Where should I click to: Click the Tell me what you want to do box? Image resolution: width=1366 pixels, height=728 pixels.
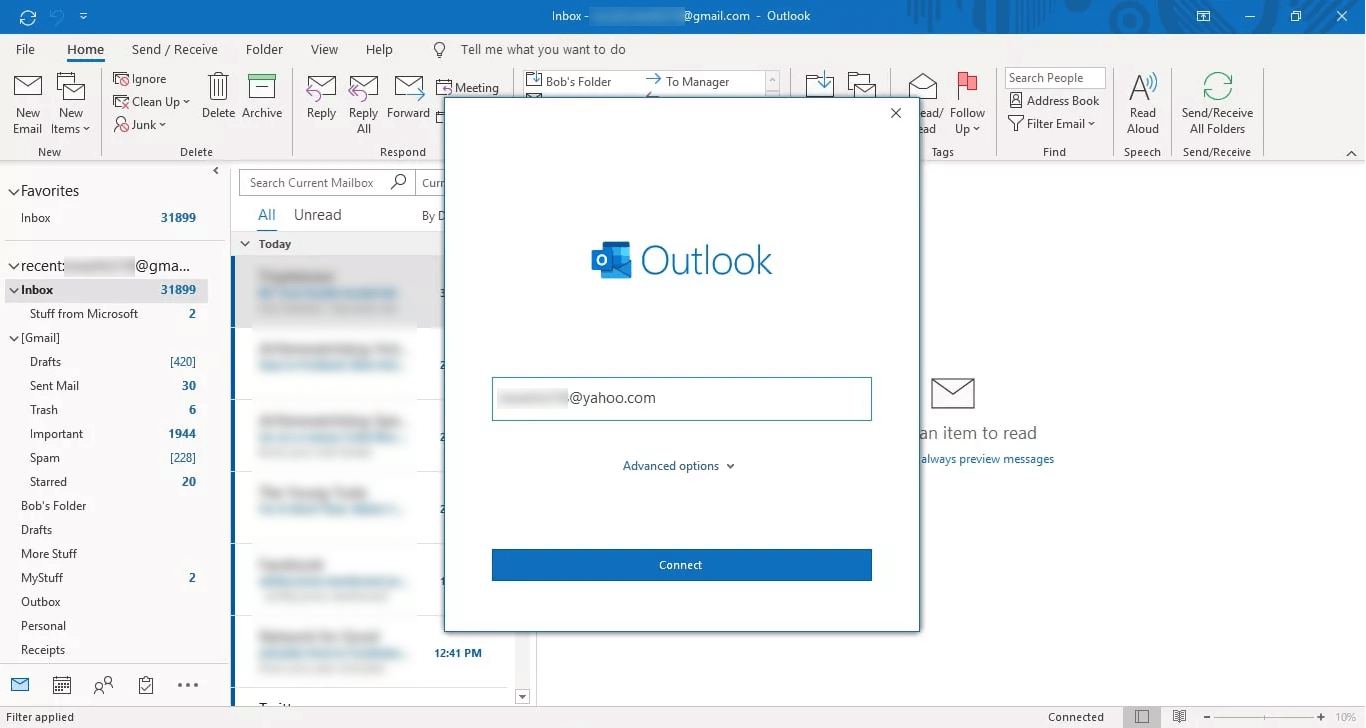[x=542, y=49]
